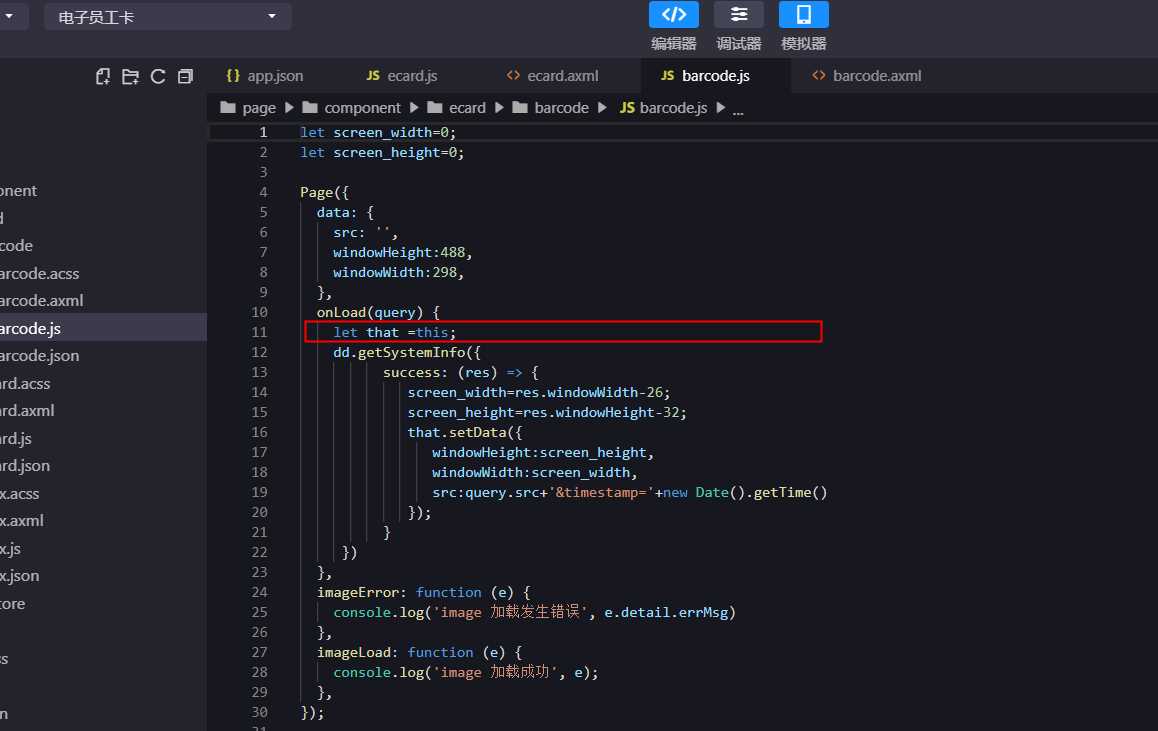Click the 'that.setData({' code line
Viewport: 1158px width, 731px height.
pos(465,432)
